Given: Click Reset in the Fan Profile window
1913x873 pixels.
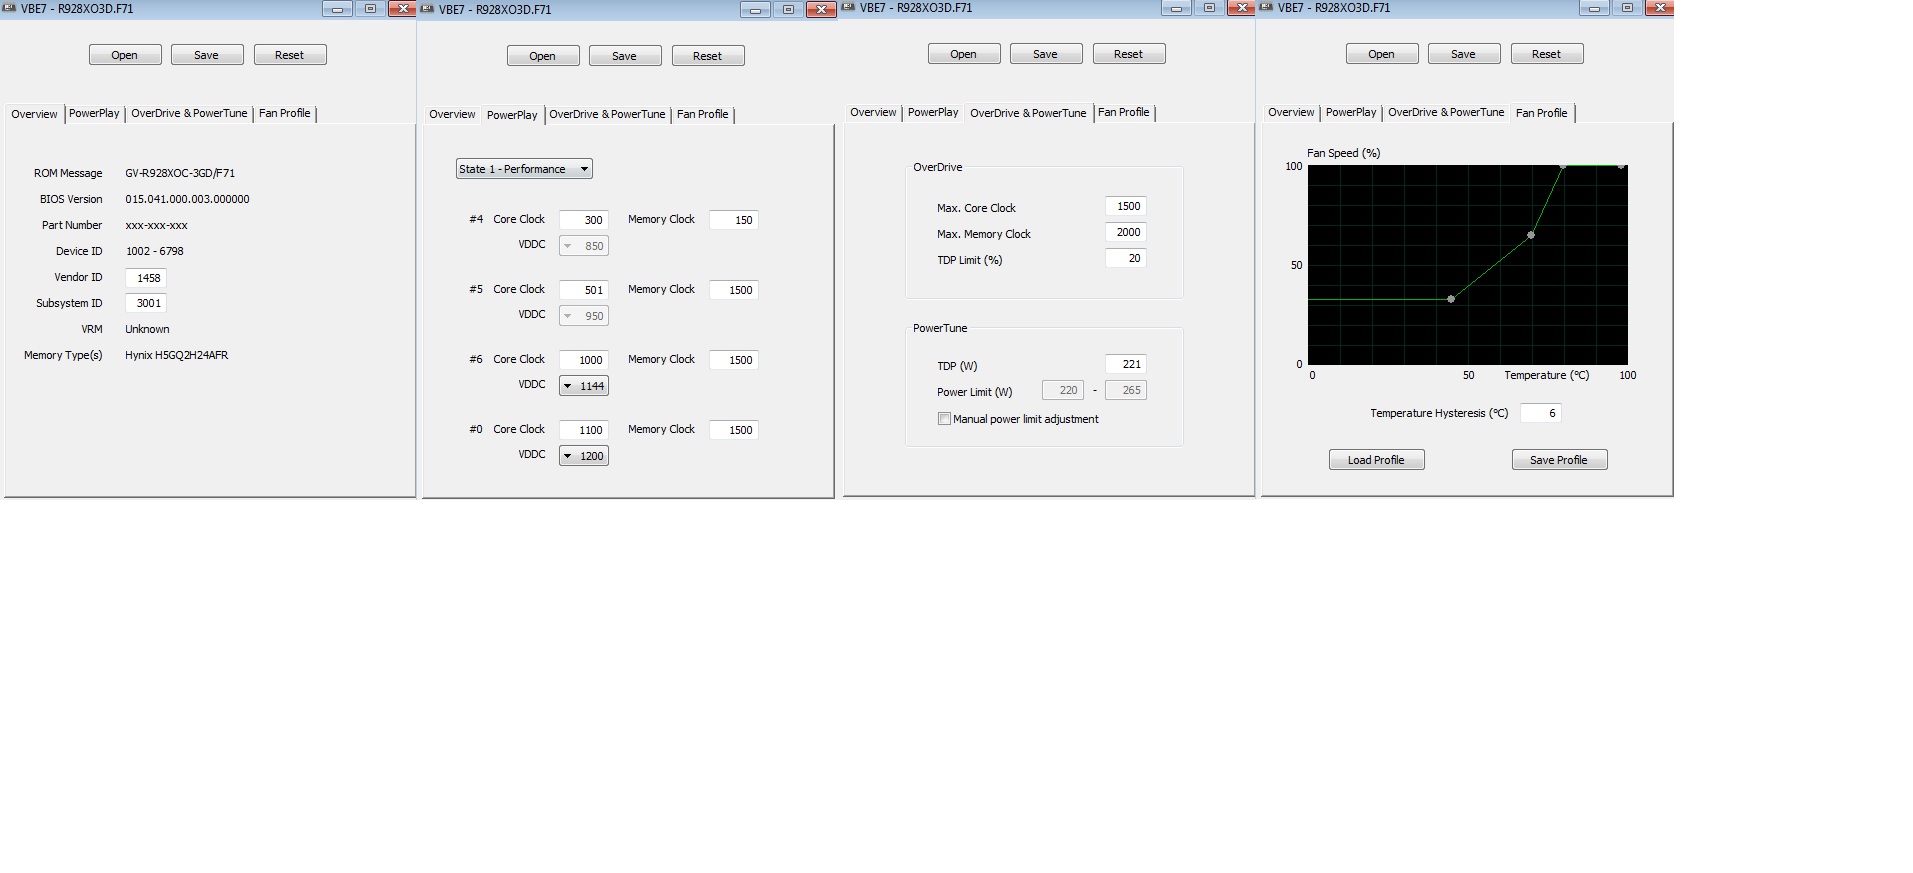Looking at the screenshot, I should click(x=1547, y=54).
